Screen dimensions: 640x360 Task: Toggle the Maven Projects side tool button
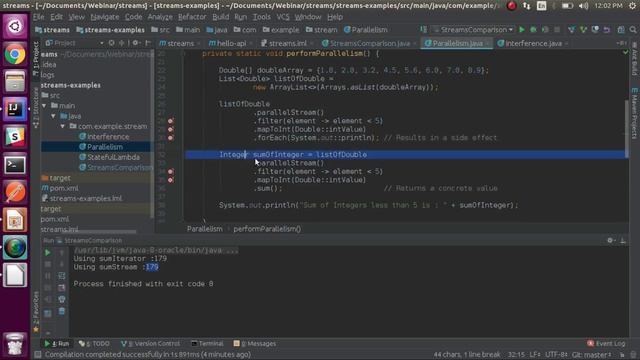[x=635, y=113]
